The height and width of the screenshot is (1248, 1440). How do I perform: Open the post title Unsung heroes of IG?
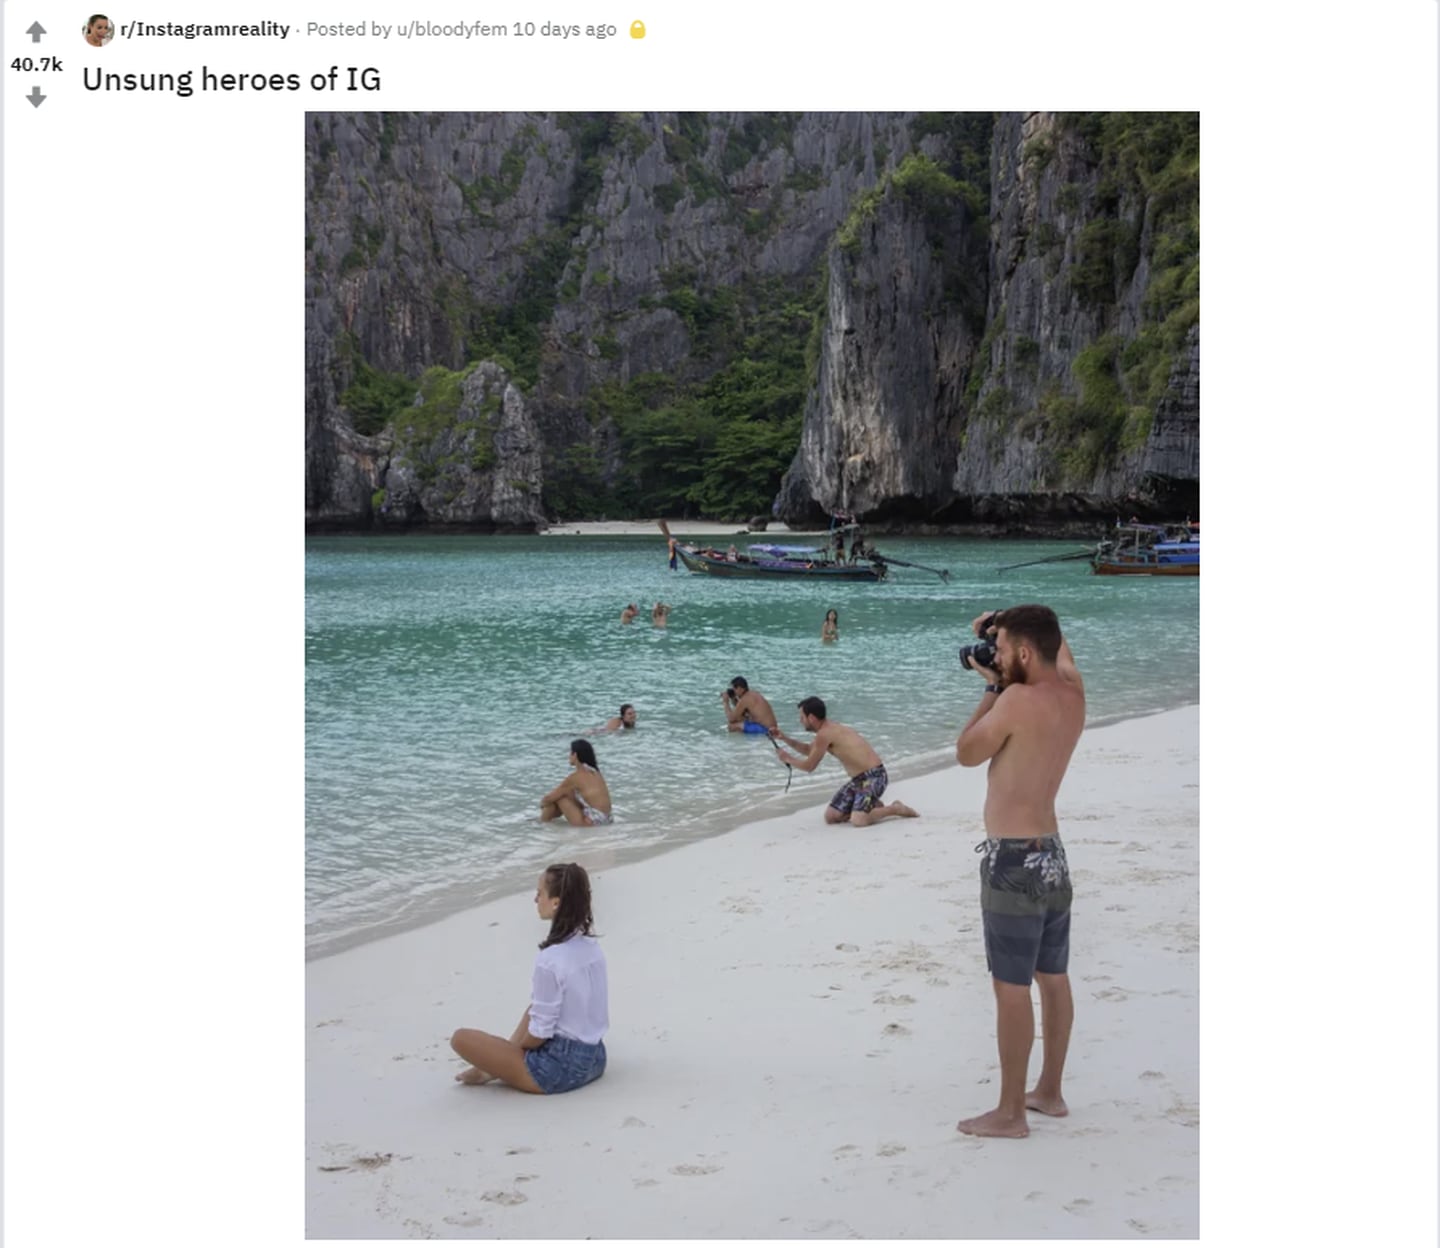(231, 79)
